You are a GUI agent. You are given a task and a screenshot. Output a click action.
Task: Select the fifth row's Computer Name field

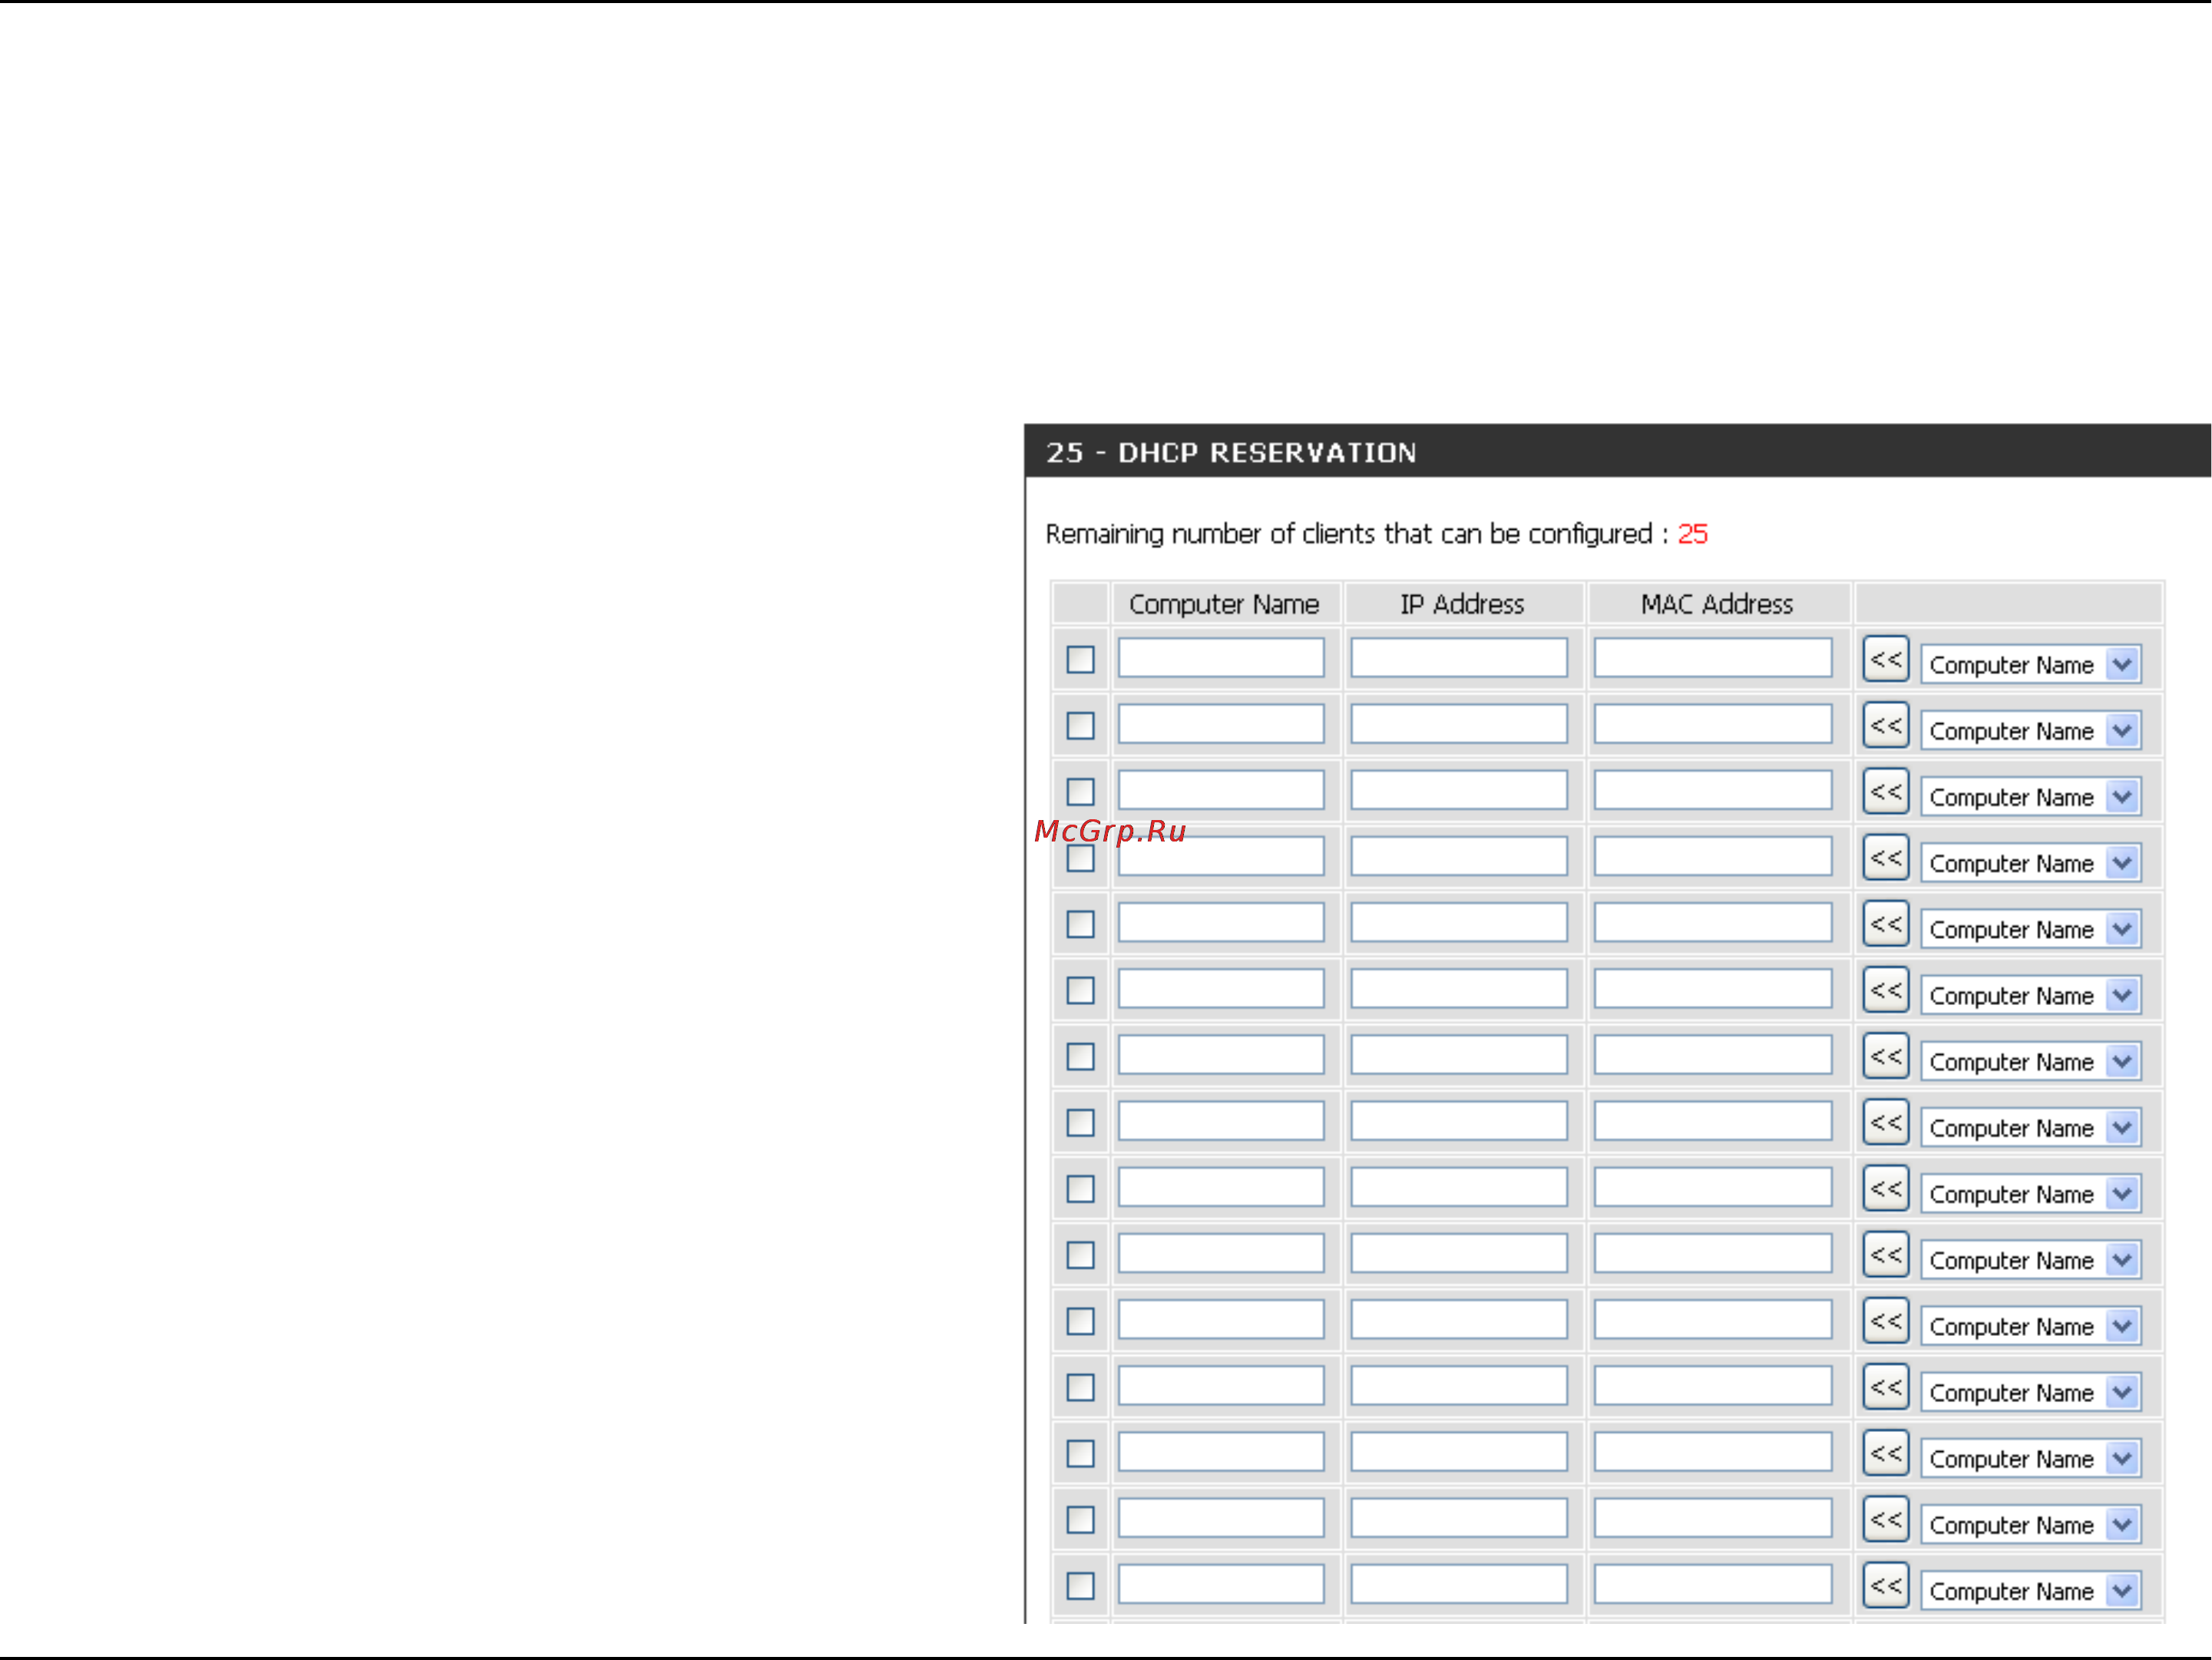click(x=1221, y=922)
